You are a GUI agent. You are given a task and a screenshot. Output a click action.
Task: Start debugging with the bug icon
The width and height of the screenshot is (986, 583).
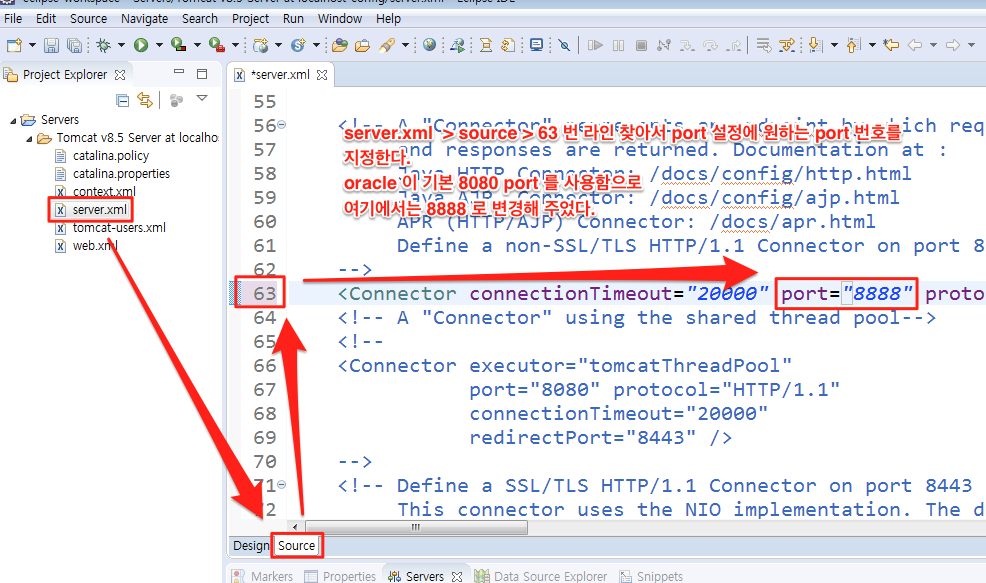(104, 45)
